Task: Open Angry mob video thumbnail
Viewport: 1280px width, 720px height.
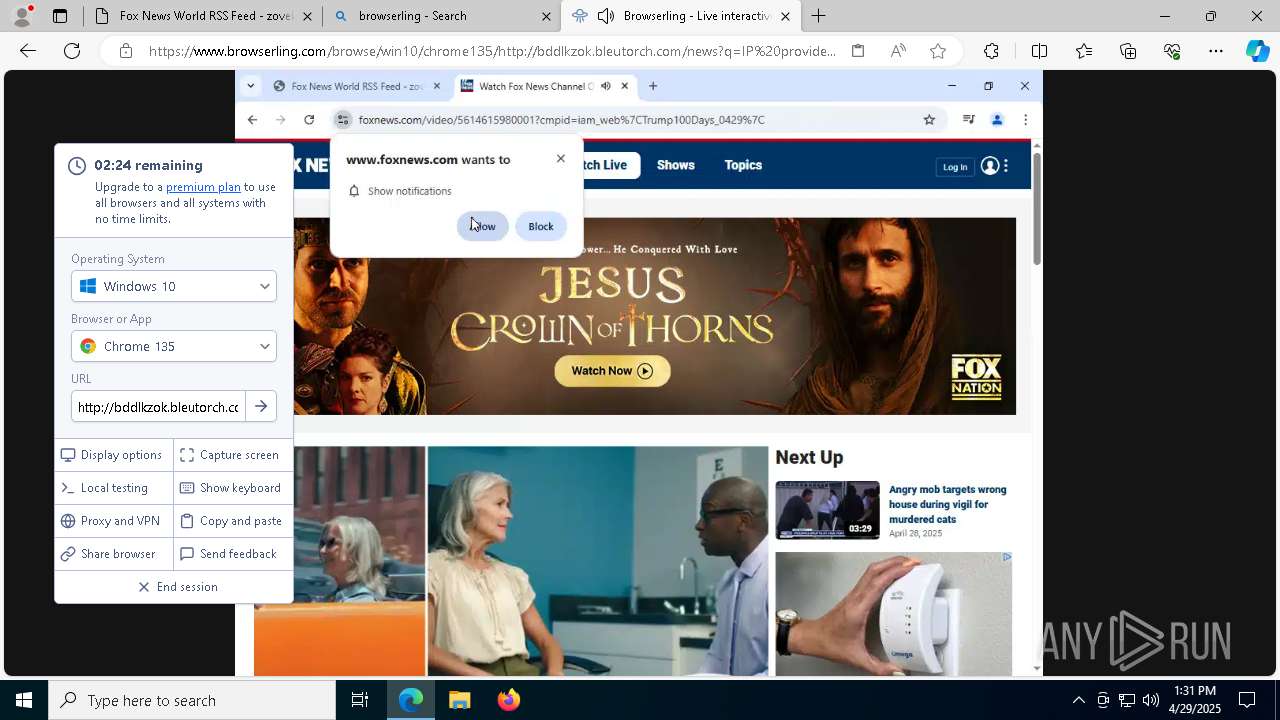Action: click(x=827, y=510)
